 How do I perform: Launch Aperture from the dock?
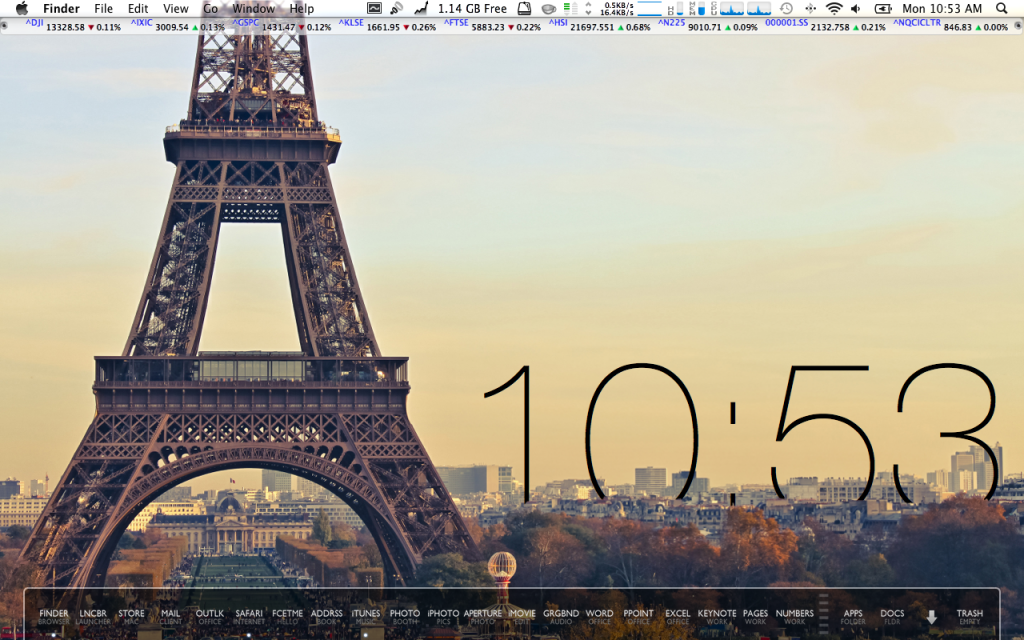(482, 616)
